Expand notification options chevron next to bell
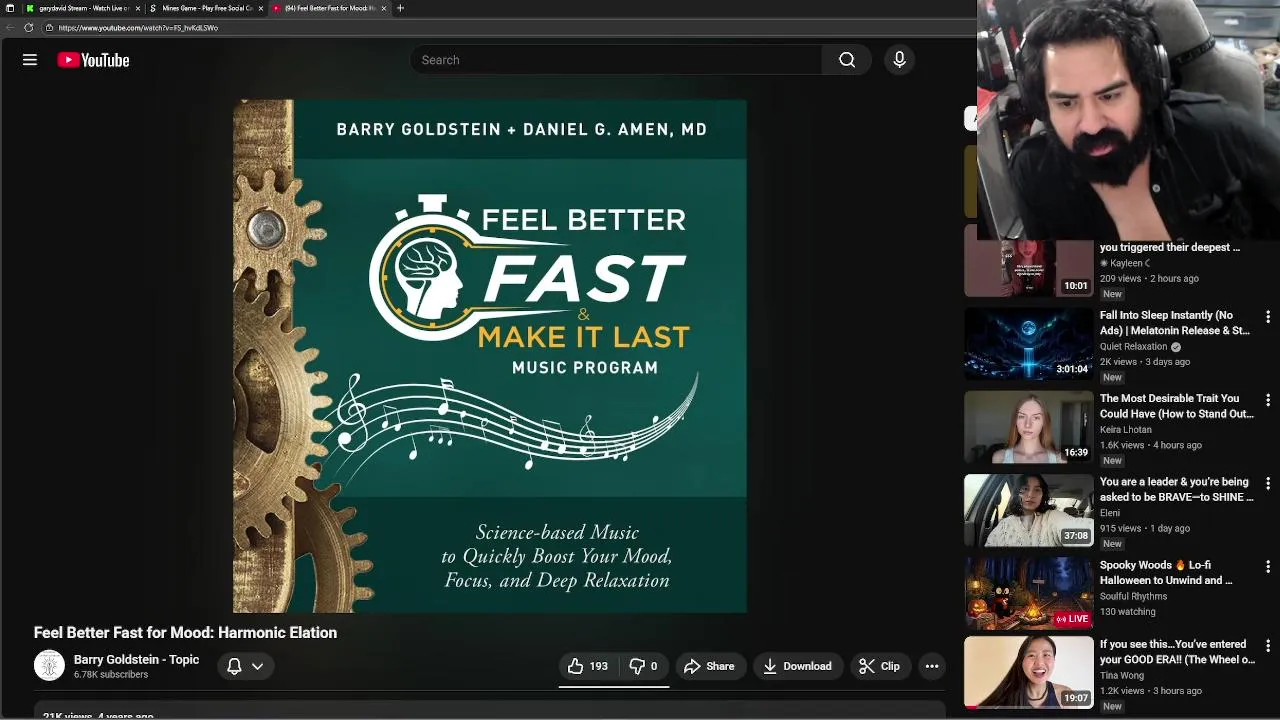Screen dimensions: 1280x720 click(257, 666)
